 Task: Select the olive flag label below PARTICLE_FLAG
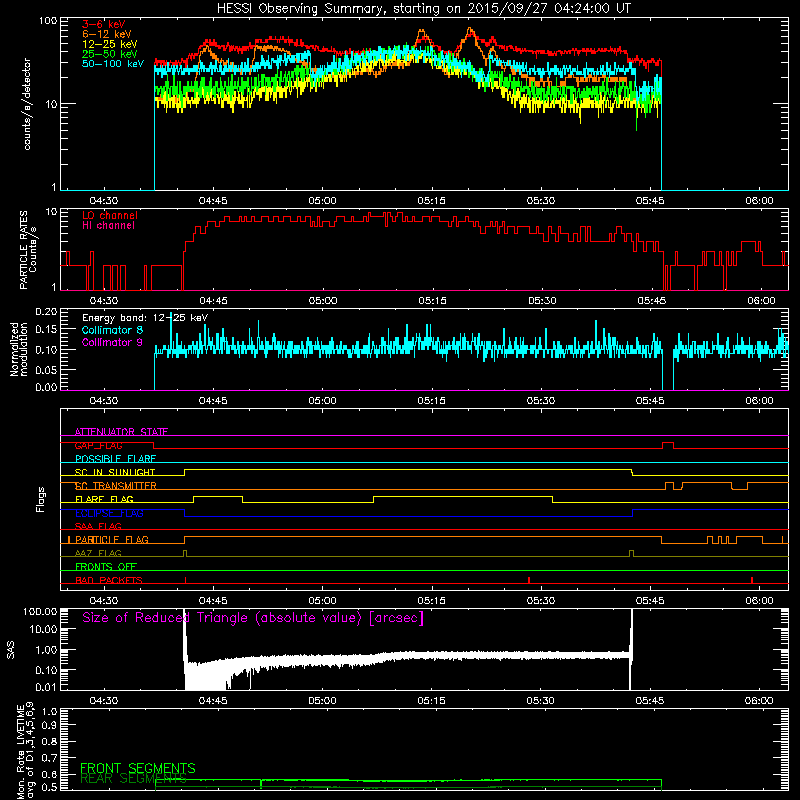pyautogui.click(x=98, y=553)
